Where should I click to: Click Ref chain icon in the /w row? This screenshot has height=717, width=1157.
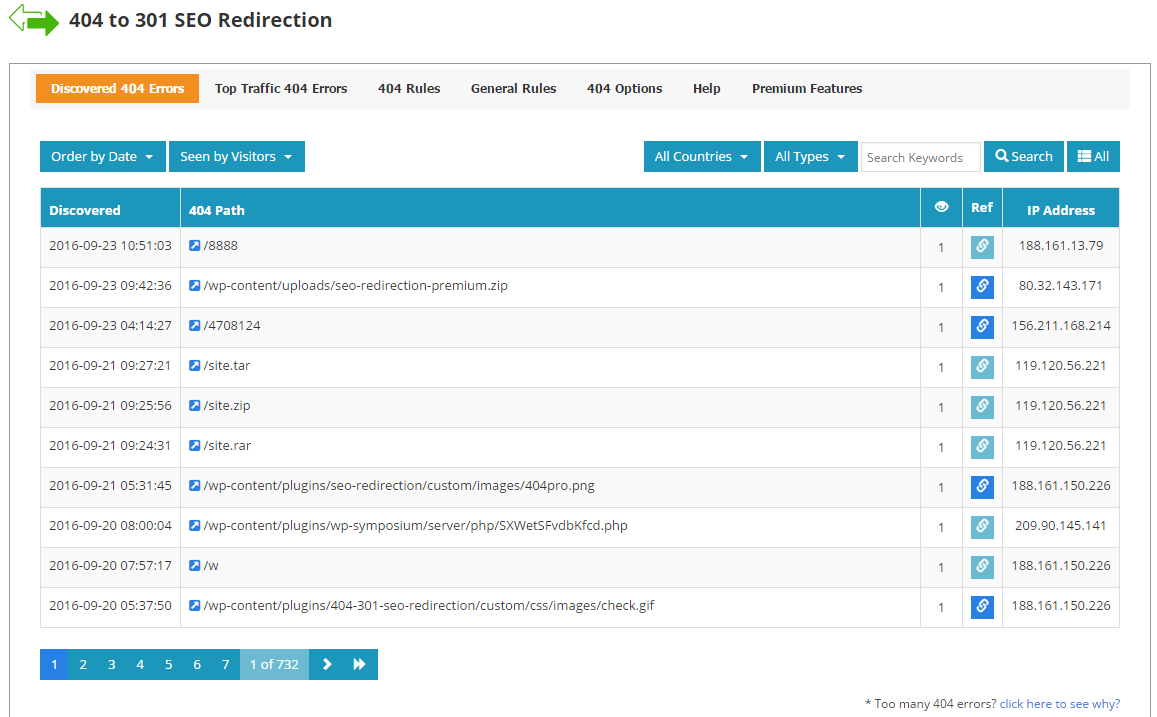point(982,567)
